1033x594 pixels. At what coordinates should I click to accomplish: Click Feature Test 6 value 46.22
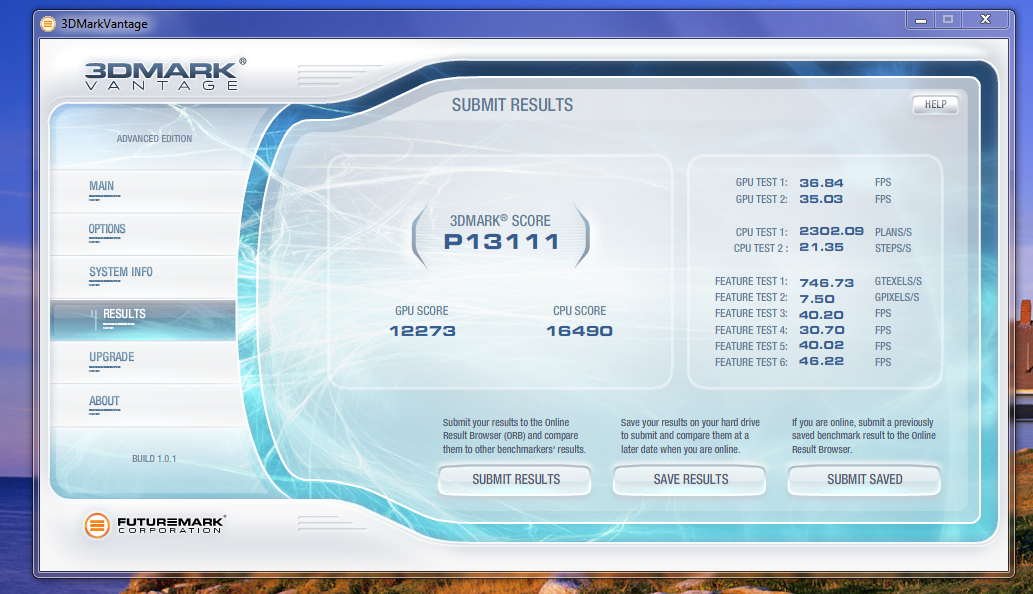(821, 361)
